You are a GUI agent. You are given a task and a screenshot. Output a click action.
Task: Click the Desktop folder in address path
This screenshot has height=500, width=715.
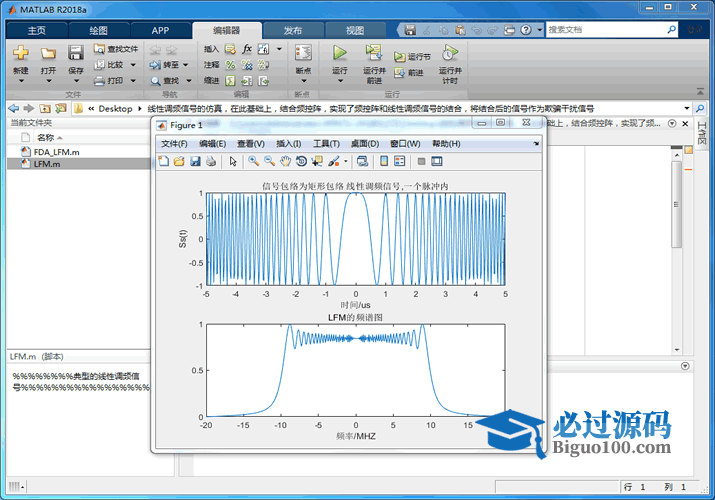[x=115, y=108]
